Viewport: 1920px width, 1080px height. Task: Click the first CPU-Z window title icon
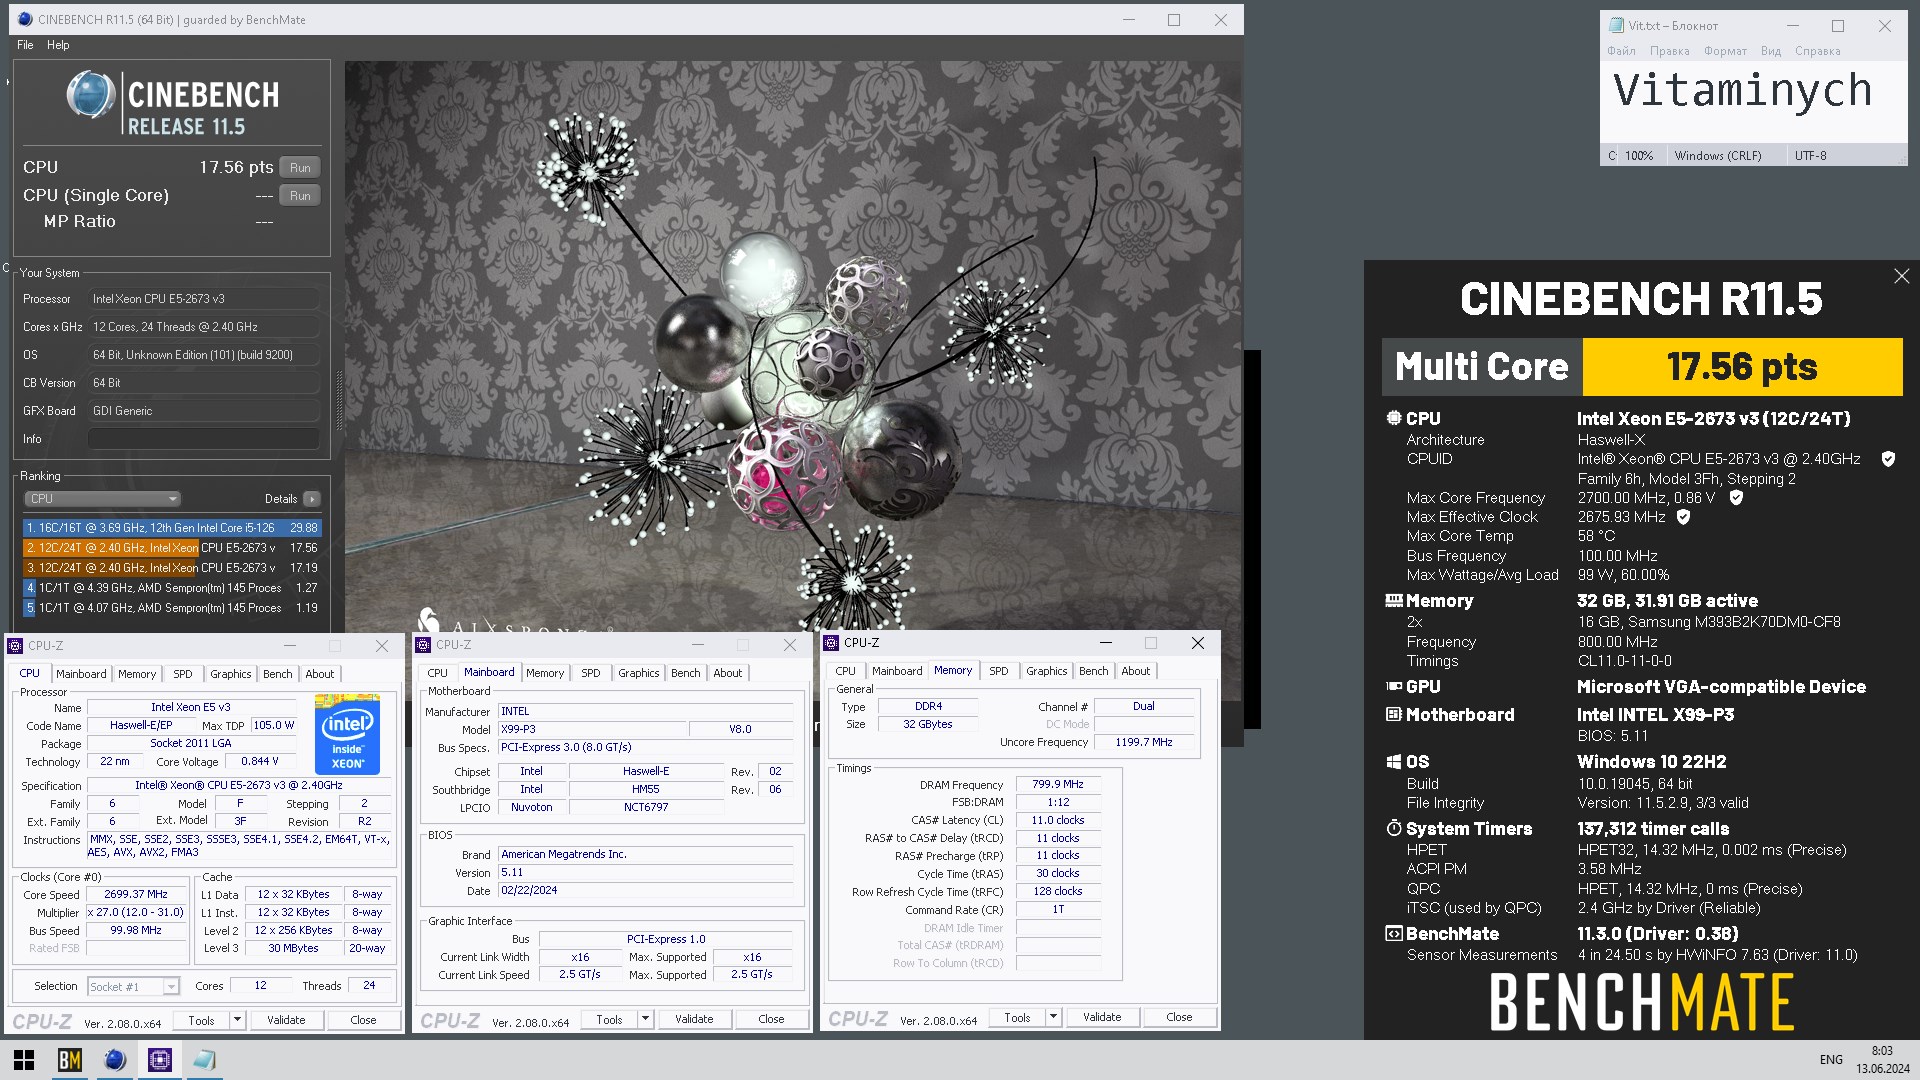pyautogui.click(x=15, y=646)
